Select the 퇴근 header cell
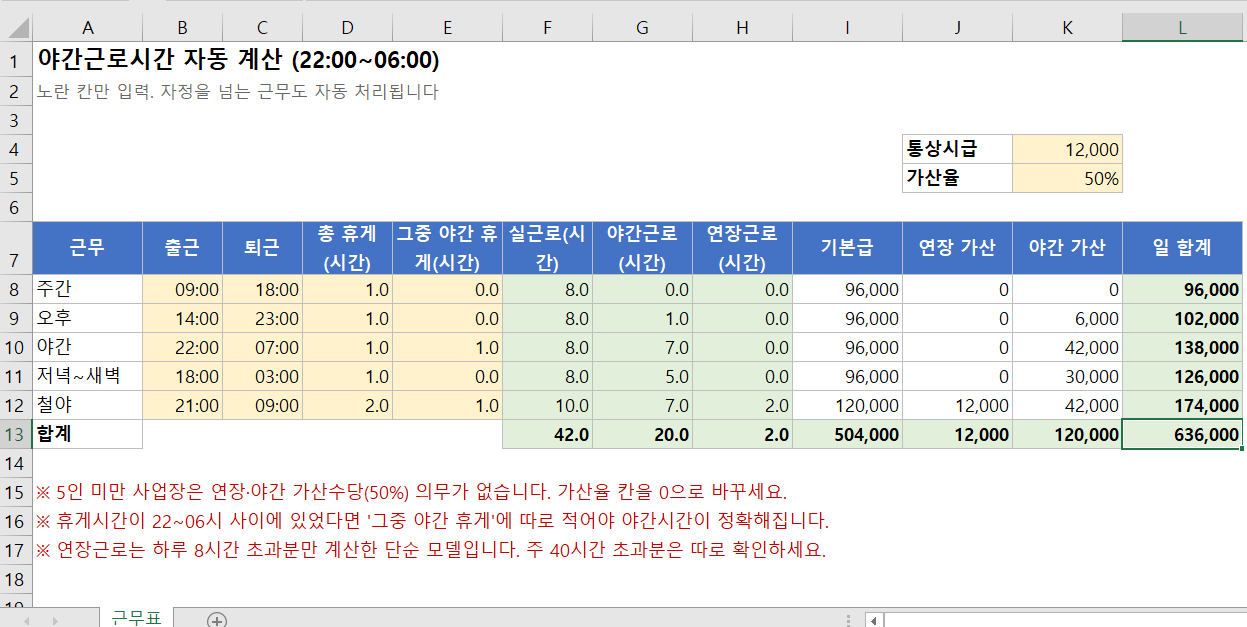1247x627 pixels. coord(263,248)
